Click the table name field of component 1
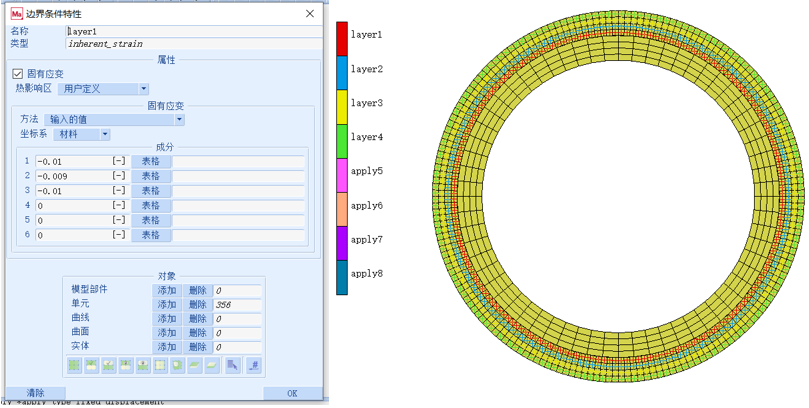 pos(238,161)
